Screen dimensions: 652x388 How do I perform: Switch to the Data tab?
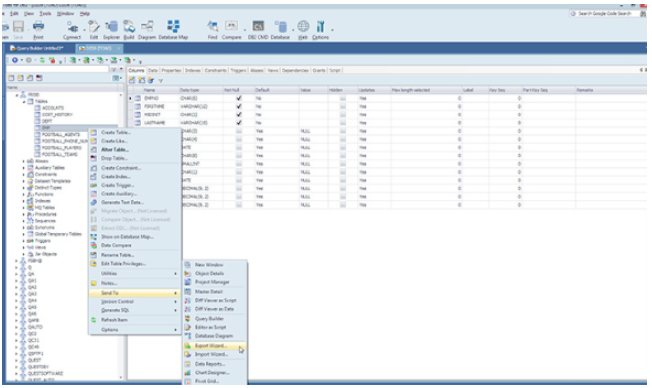click(153, 70)
